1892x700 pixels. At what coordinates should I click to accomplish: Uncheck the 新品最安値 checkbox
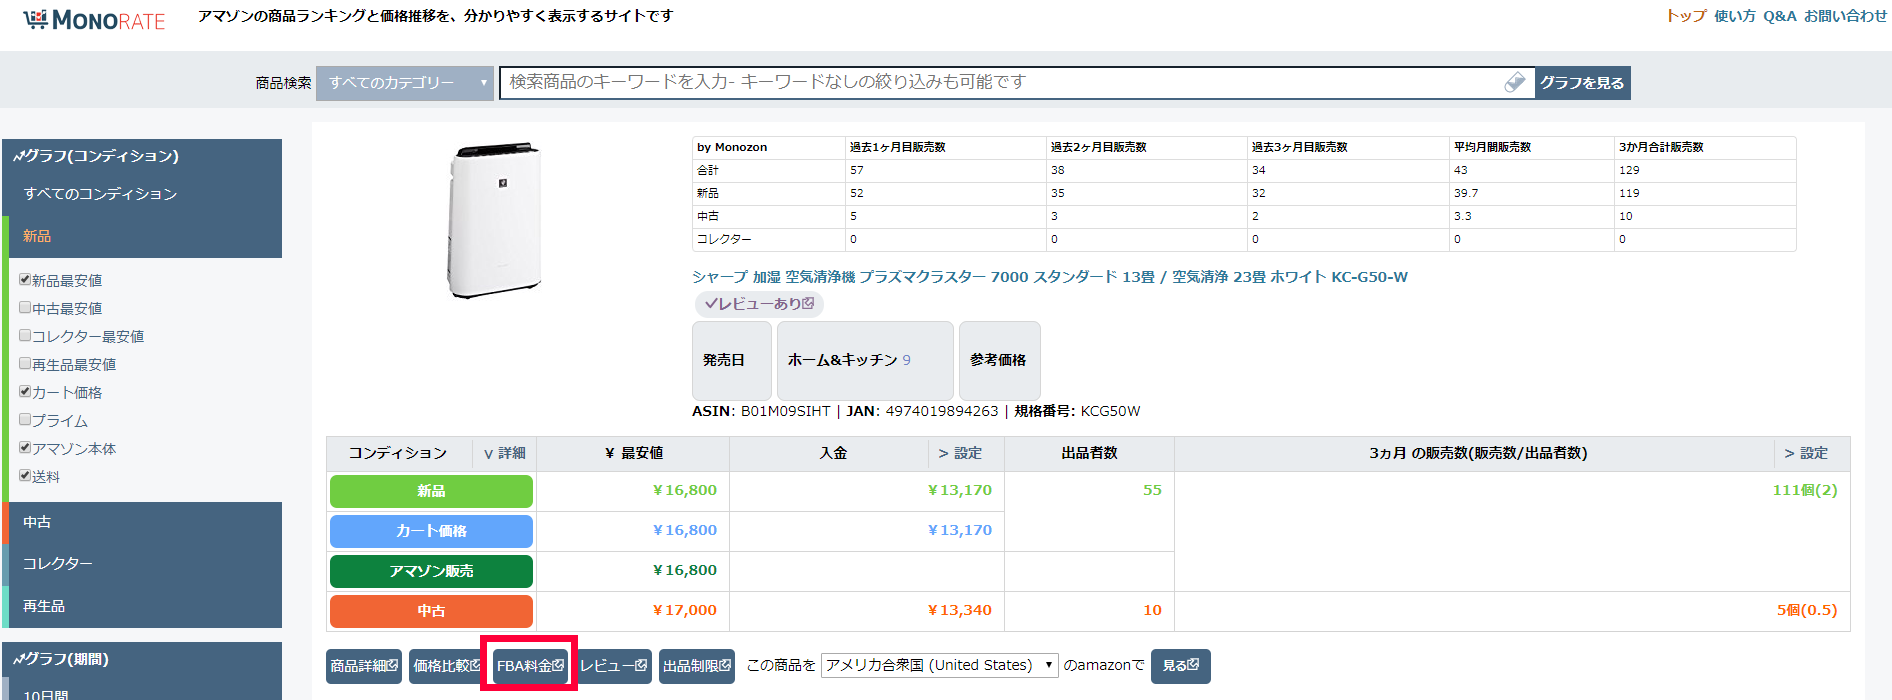point(25,280)
